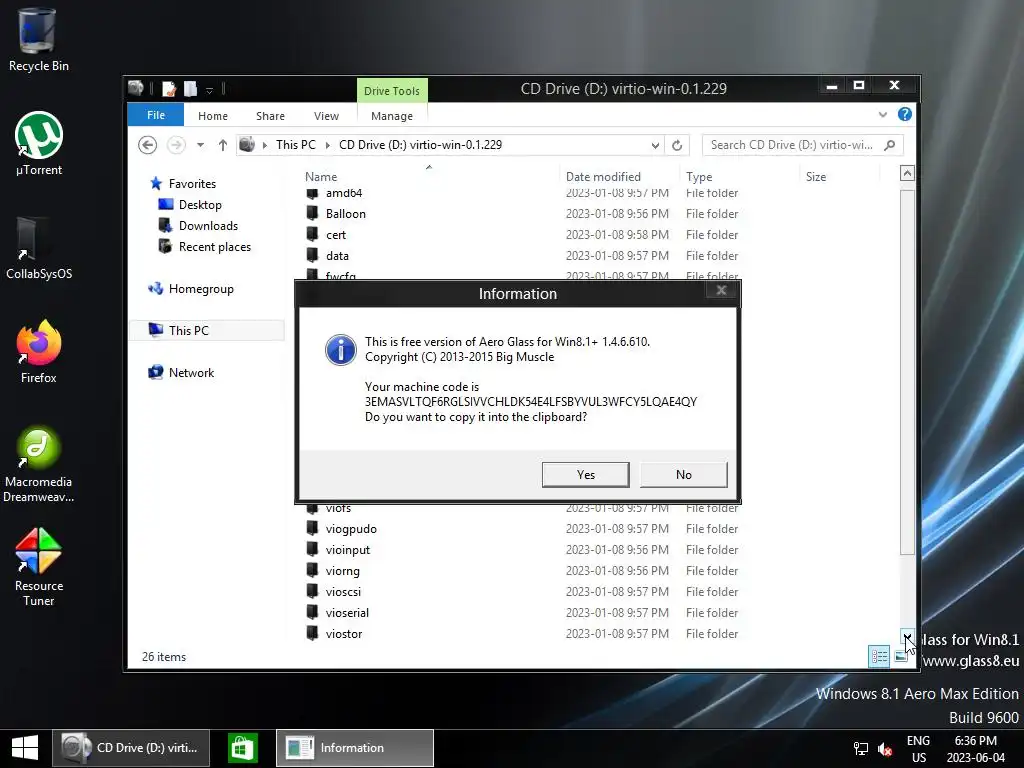Select Desktop in navigation pane
The width and height of the screenshot is (1024, 768).
(x=200, y=204)
